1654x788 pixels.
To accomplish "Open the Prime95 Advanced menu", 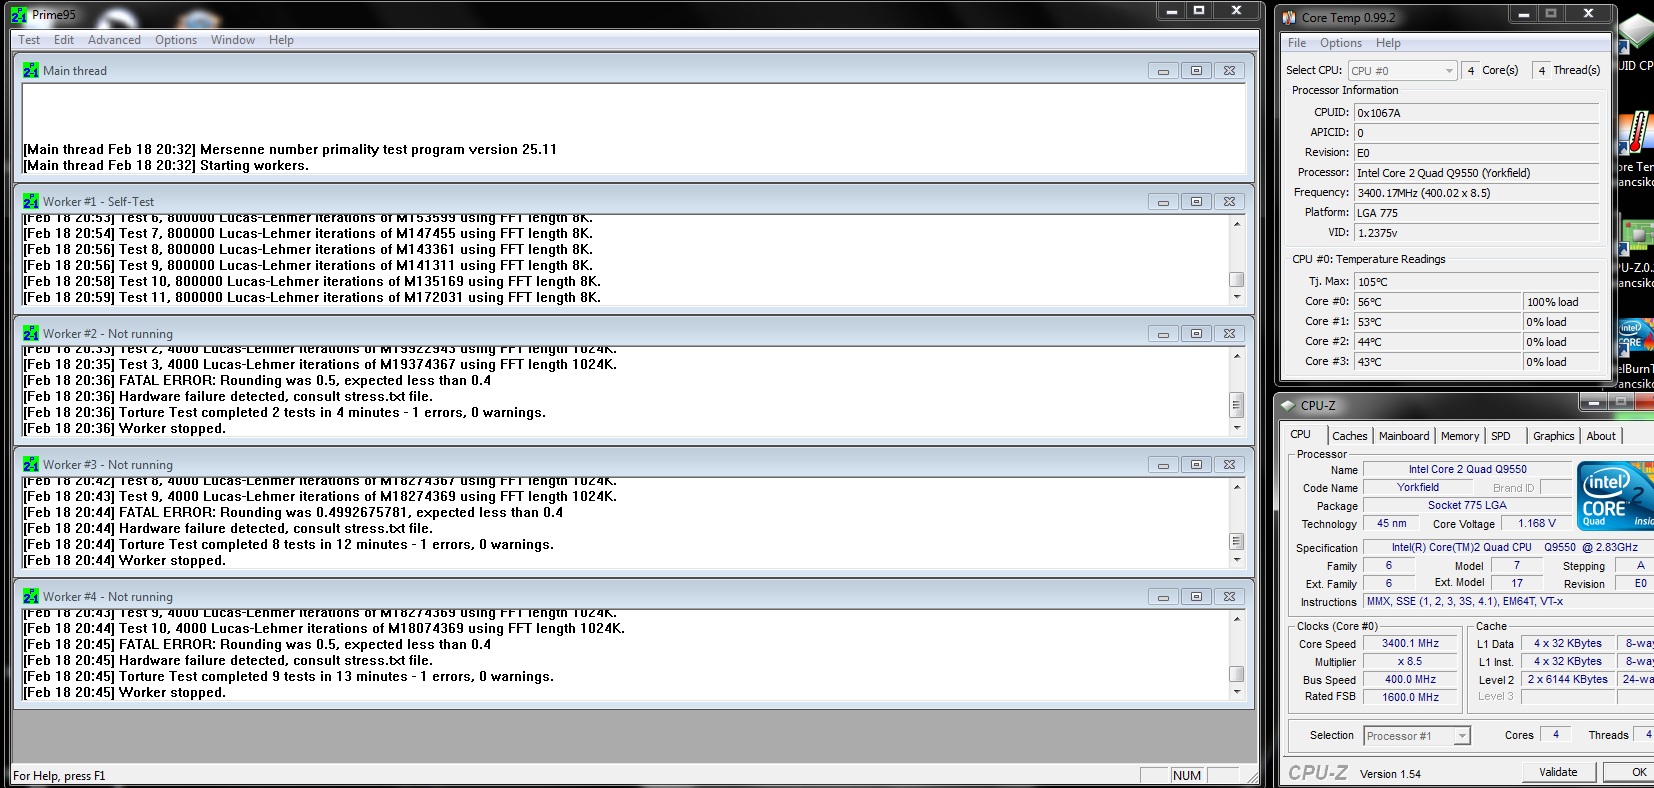I will (x=114, y=40).
